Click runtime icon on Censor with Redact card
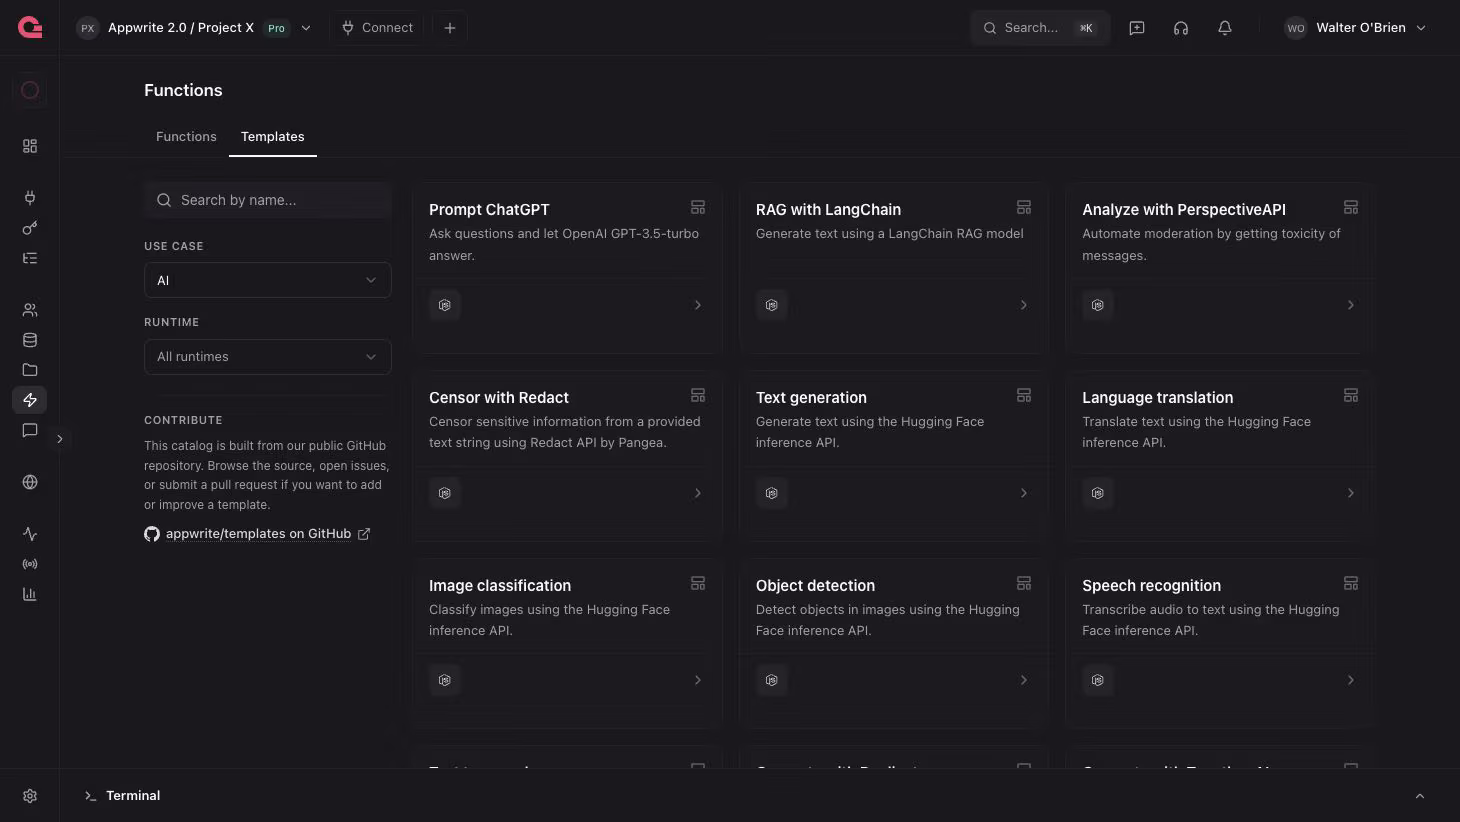This screenshot has height=822, width=1460. coord(445,493)
